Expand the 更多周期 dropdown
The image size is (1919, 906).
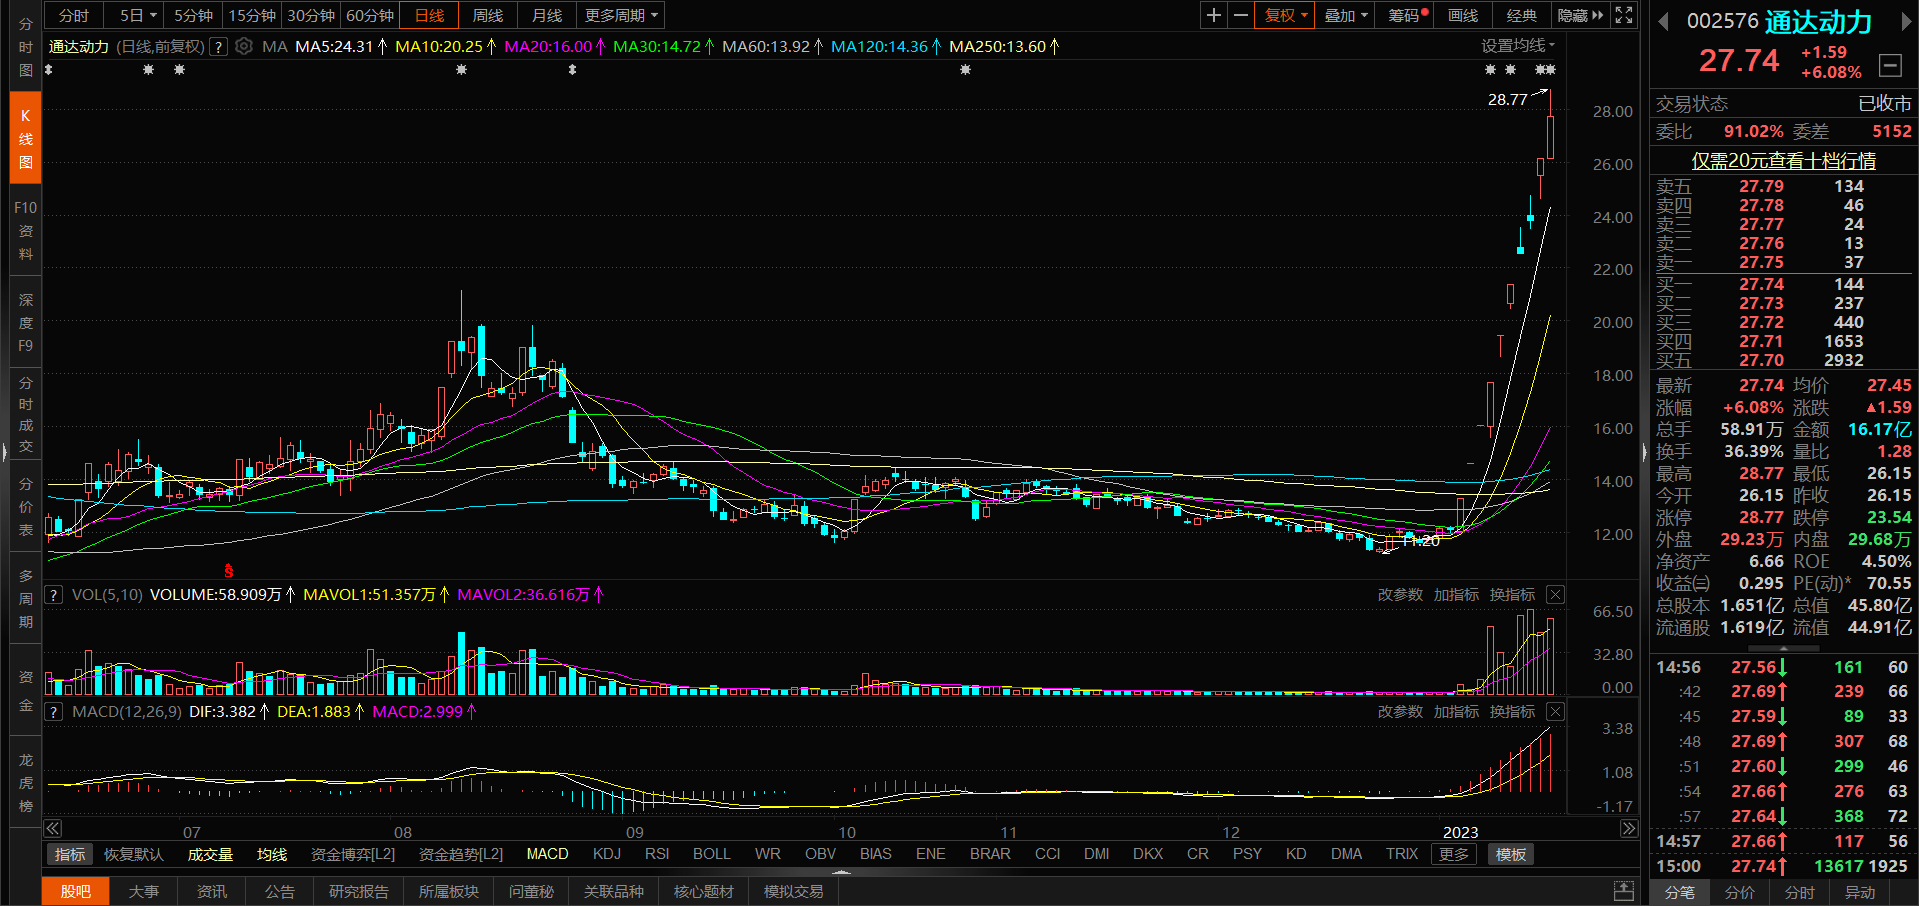[x=621, y=15]
